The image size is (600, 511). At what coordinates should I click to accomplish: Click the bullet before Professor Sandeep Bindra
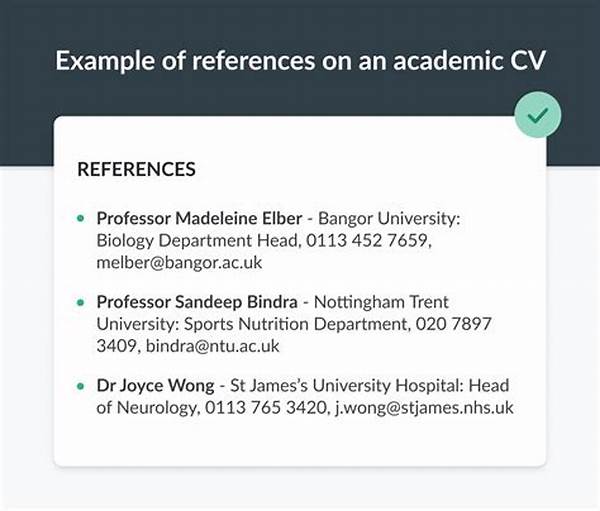coord(80,302)
